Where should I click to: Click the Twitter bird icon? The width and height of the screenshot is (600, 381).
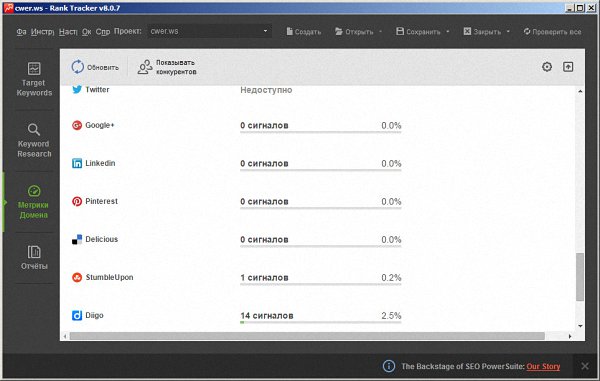(77, 90)
